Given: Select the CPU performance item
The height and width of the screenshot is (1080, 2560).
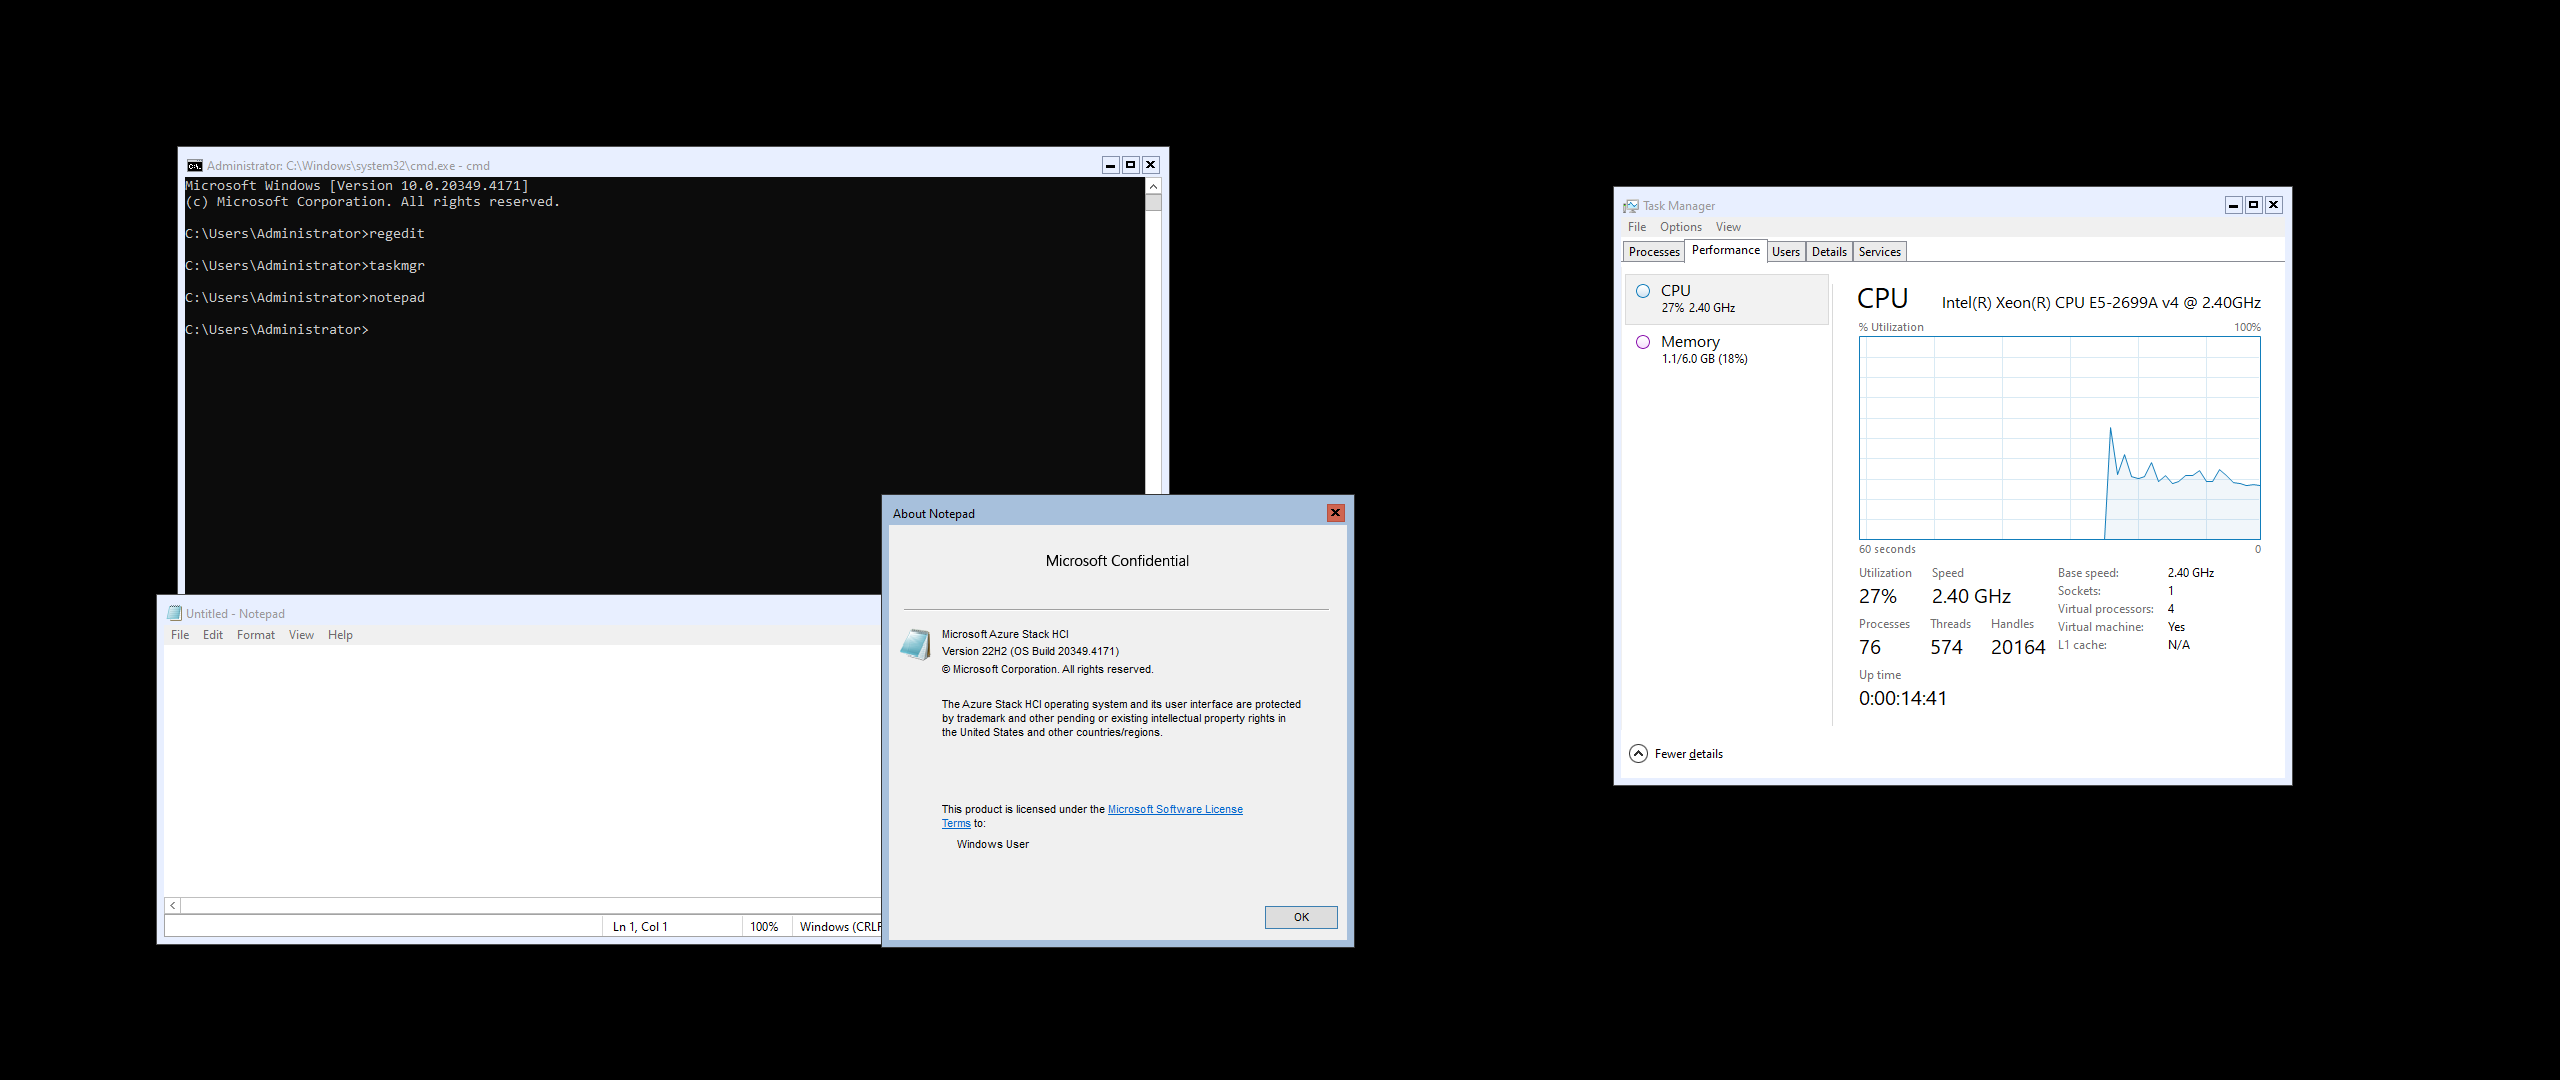Looking at the screenshot, I should pyautogui.click(x=1727, y=299).
